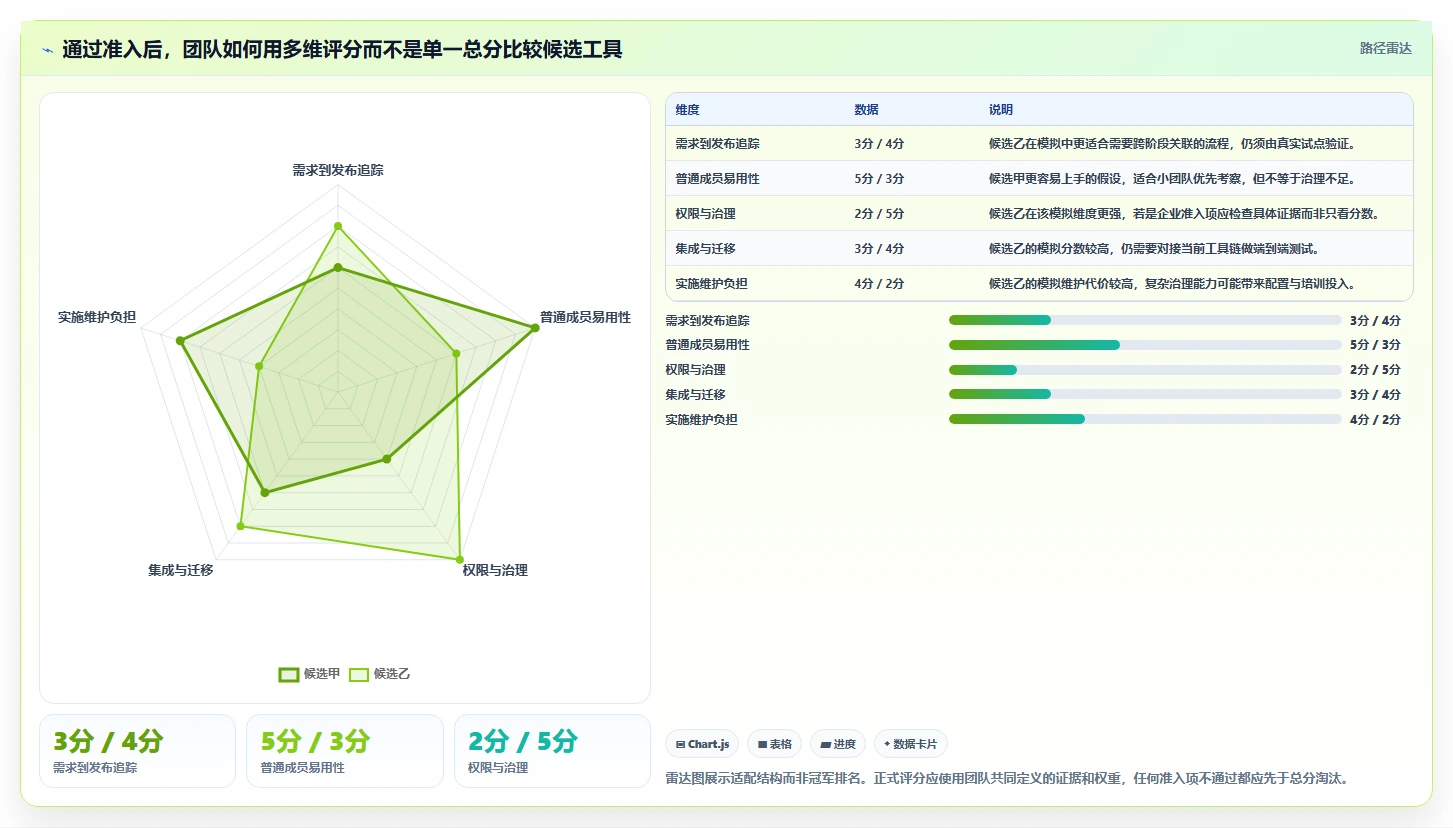Viewport: 1453px width, 828px height.
Task: Click 候选乙 data point on 需求到发布追踪 axis
Action: (x=338, y=226)
